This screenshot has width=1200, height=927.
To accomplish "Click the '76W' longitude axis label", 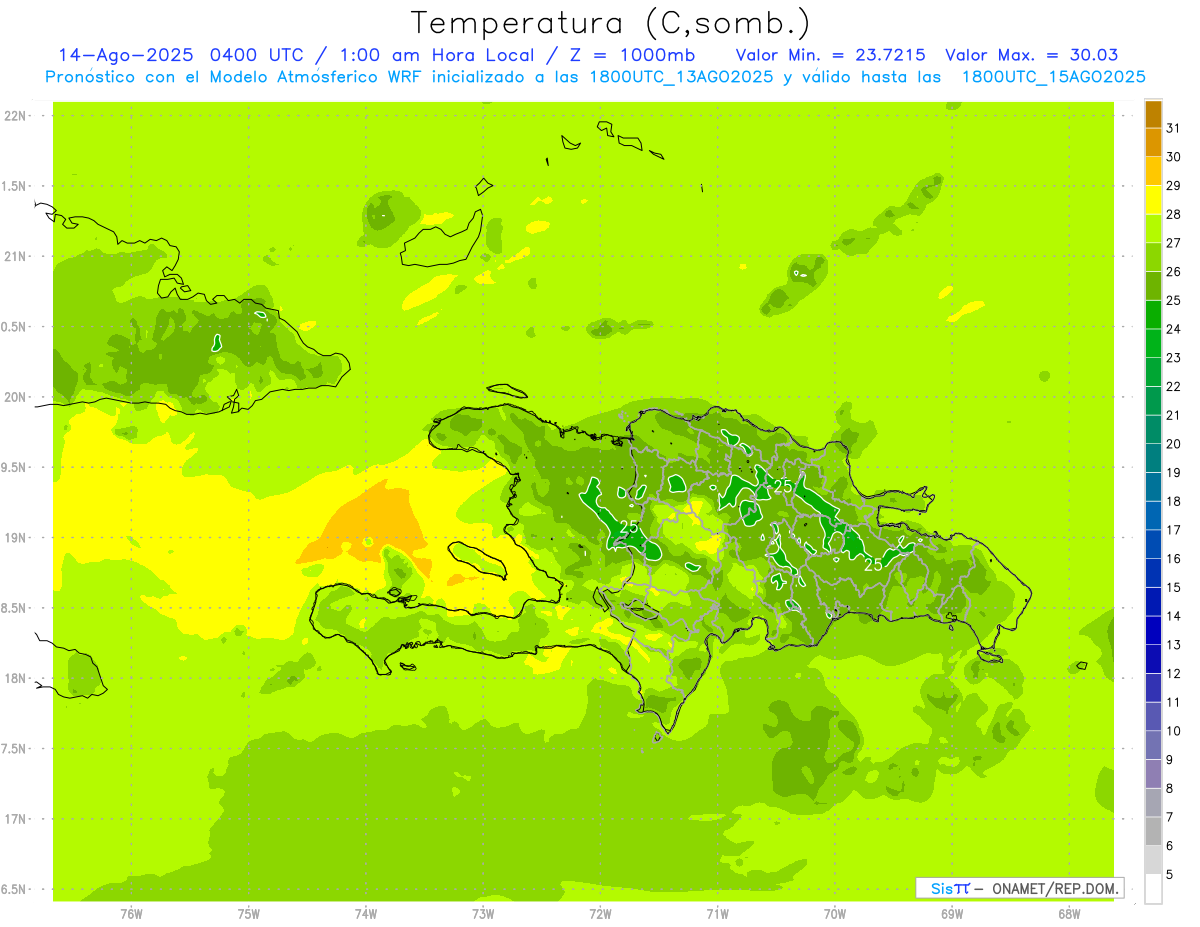I will pos(131,914).
